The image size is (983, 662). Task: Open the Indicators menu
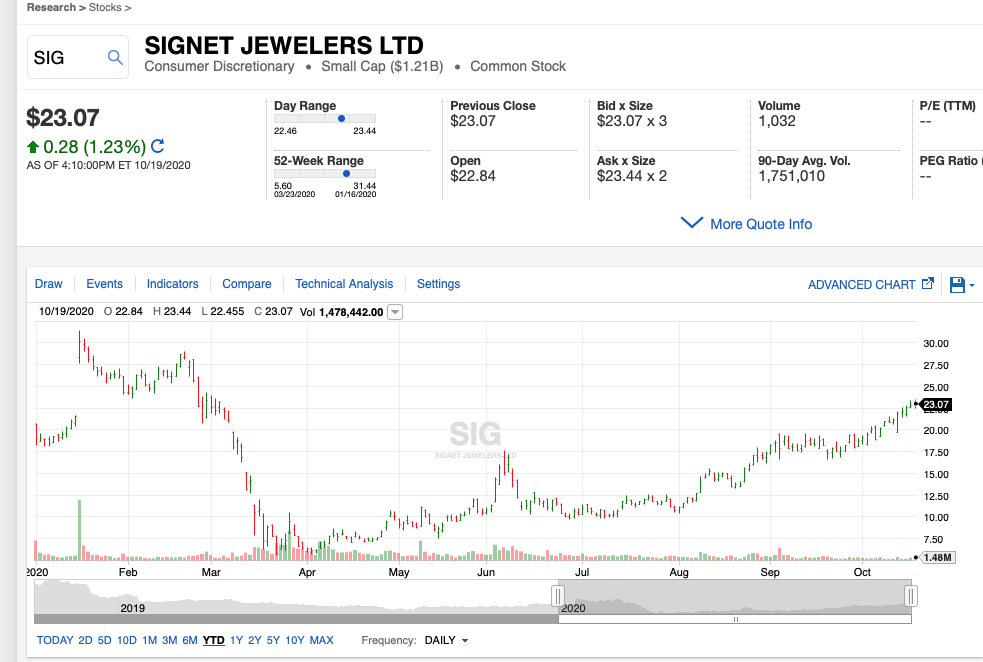click(x=172, y=283)
